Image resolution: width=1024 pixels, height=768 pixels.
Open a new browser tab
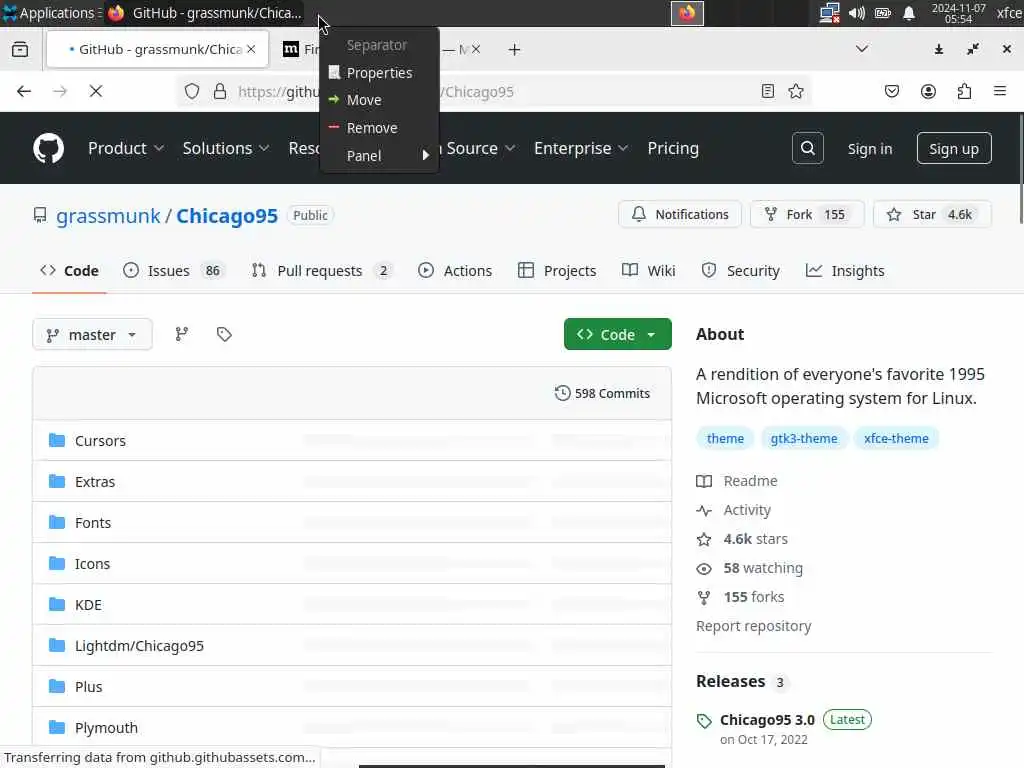click(514, 50)
